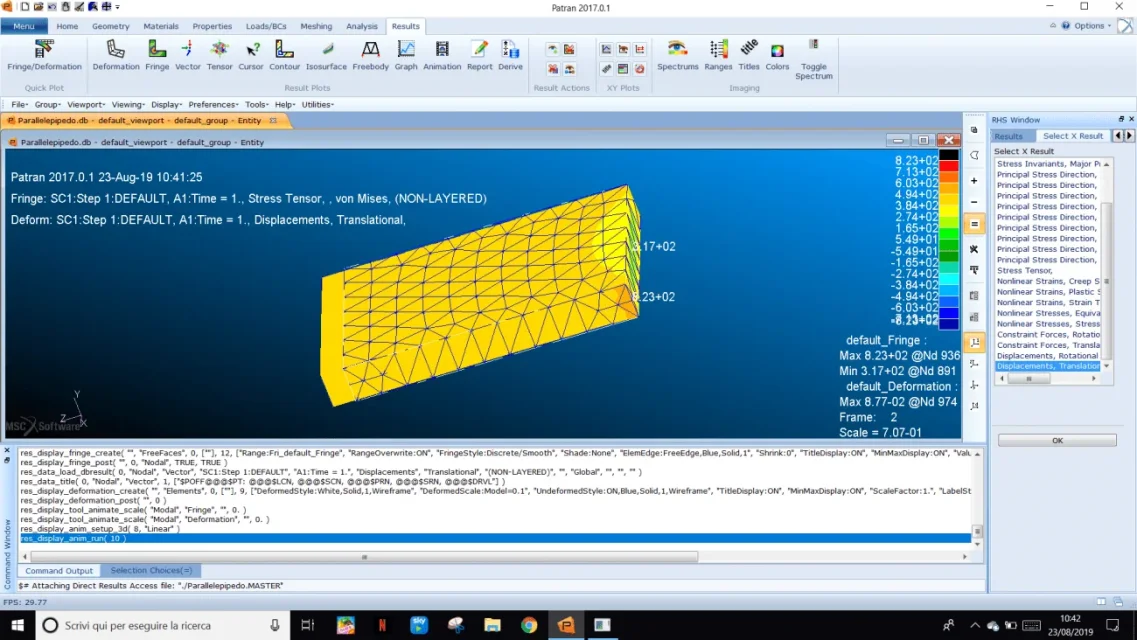Toggle the highlighted equals button in side toolbar
1137x640 pixels.
point(974,224)
